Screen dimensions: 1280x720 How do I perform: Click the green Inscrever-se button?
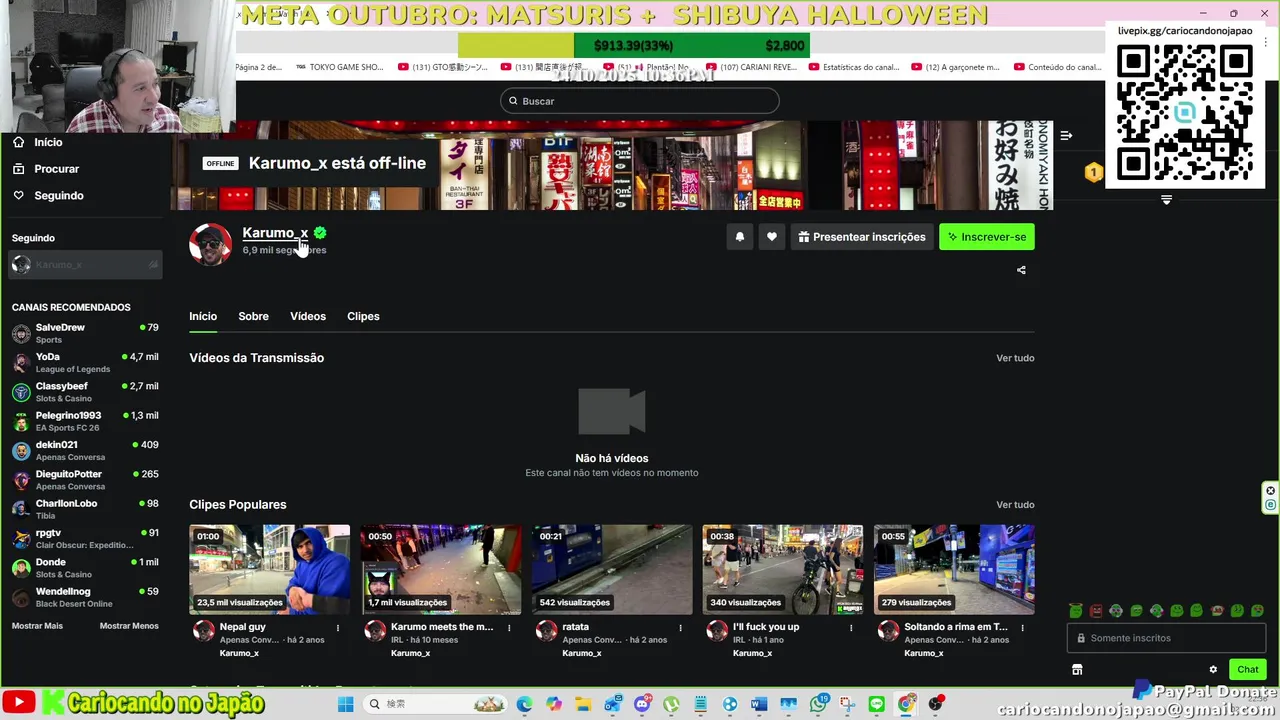986,237
